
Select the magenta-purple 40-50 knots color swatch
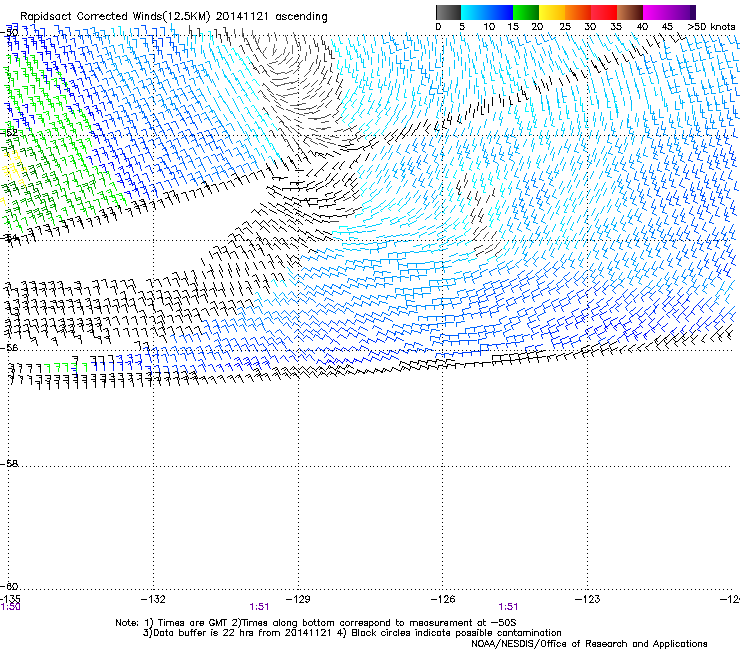[x=669, y=12]
